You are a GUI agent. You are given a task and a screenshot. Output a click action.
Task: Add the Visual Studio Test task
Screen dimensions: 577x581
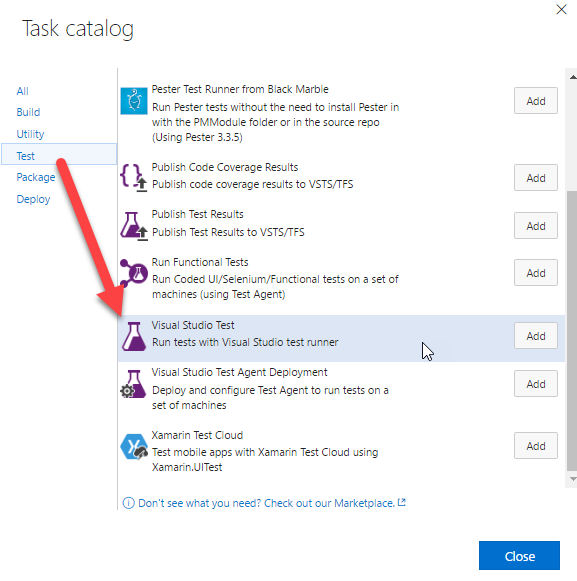(535, 336)
